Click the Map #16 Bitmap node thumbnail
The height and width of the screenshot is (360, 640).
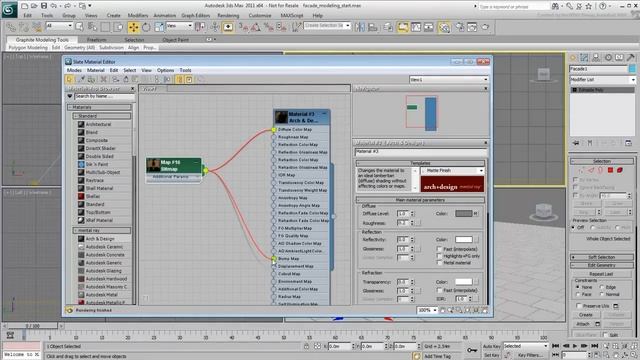click(153, 165)
